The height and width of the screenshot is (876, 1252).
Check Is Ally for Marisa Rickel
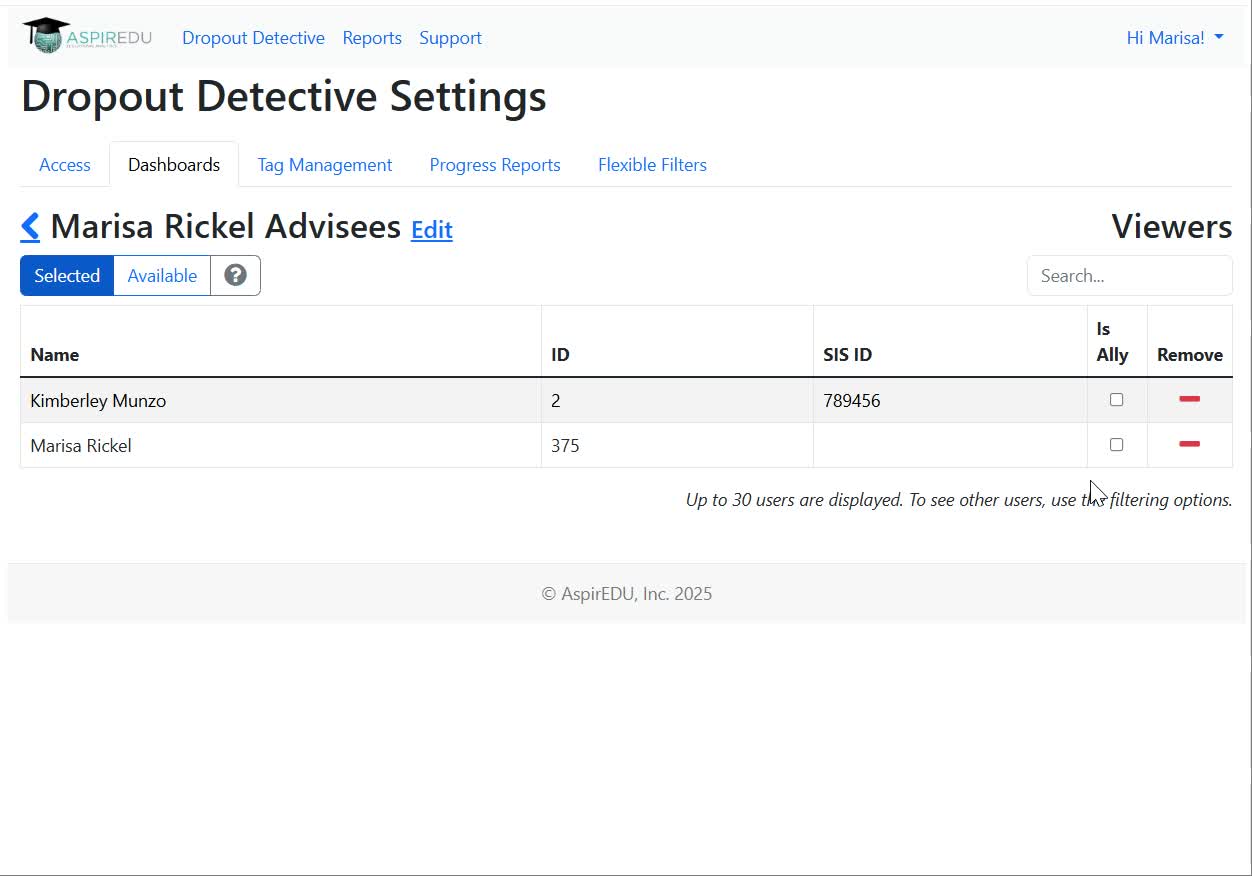tap(1116, 444)
